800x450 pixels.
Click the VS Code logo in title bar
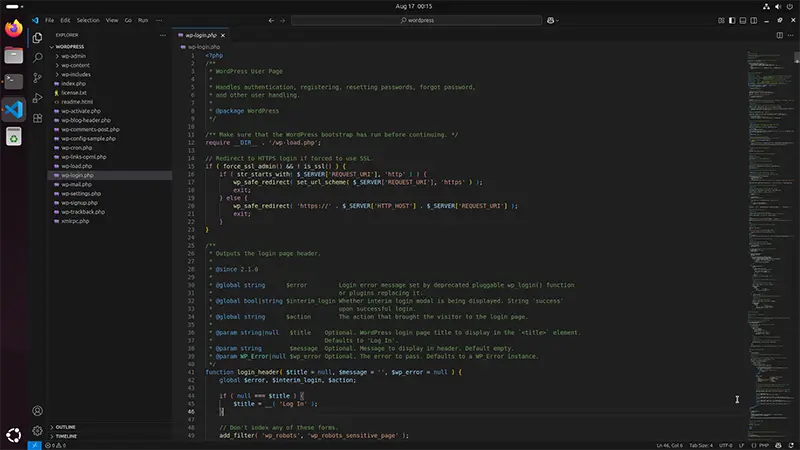pyautogui.click(x=35, y=20)
